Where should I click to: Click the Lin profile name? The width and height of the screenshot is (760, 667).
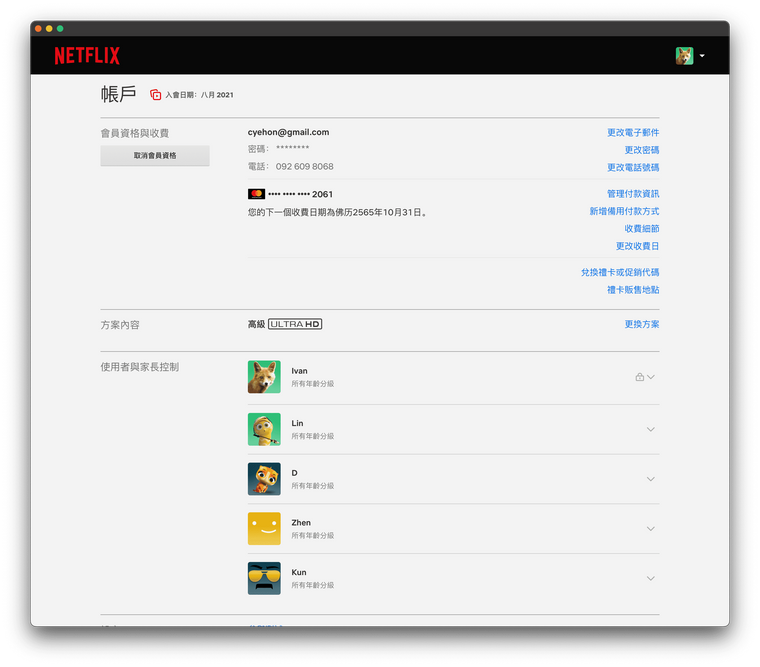(x=297, y=423)
